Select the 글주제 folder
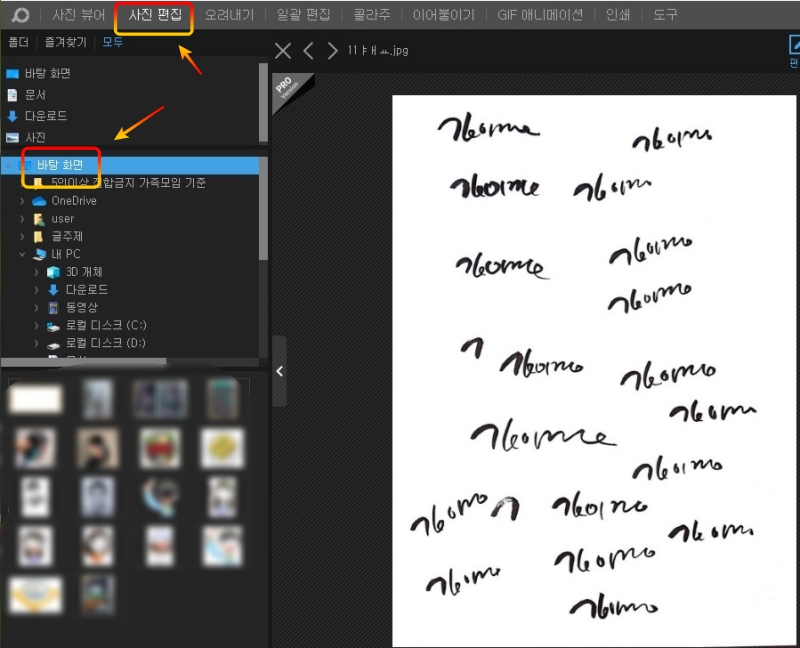Viewport: 800px width, 648px height. (x=66, y=236)
